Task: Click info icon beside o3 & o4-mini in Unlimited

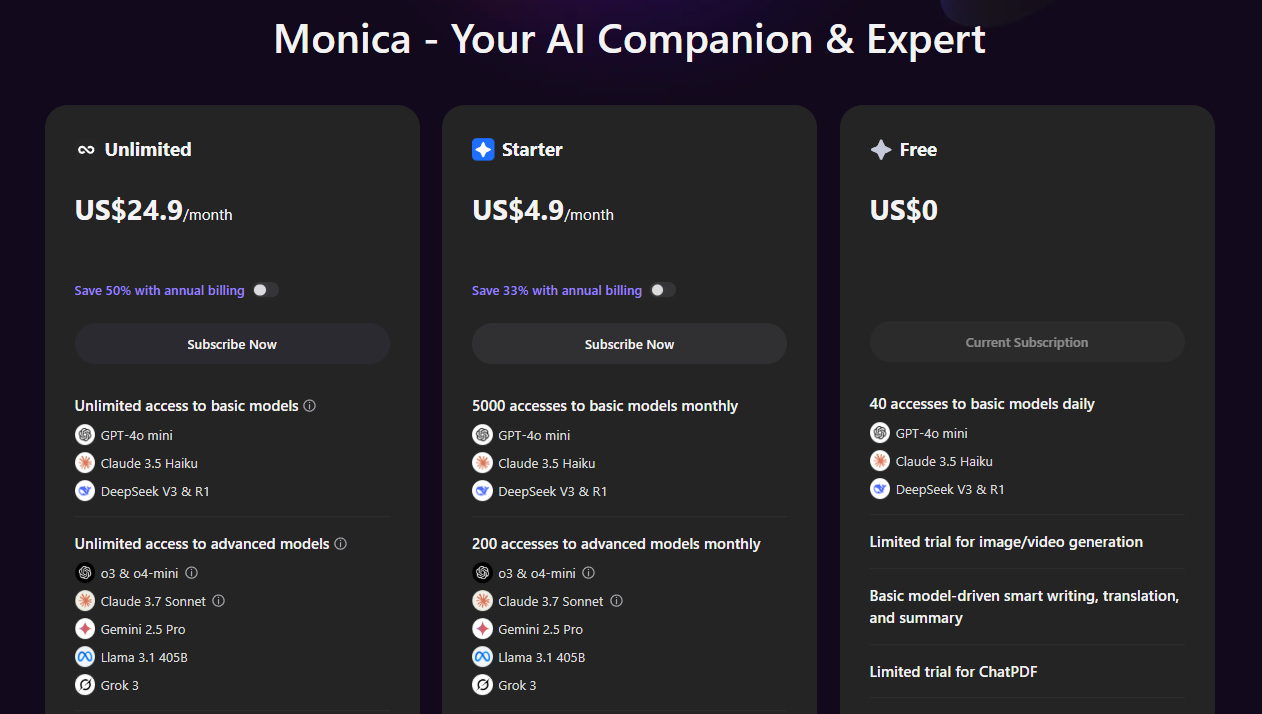Action: [x=192, y=573]
